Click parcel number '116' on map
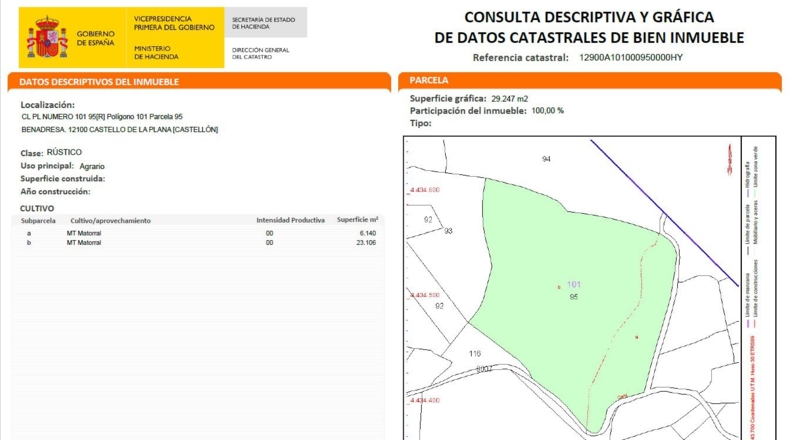The width and height of the screenshot is (790, 440). pos(475,354)
